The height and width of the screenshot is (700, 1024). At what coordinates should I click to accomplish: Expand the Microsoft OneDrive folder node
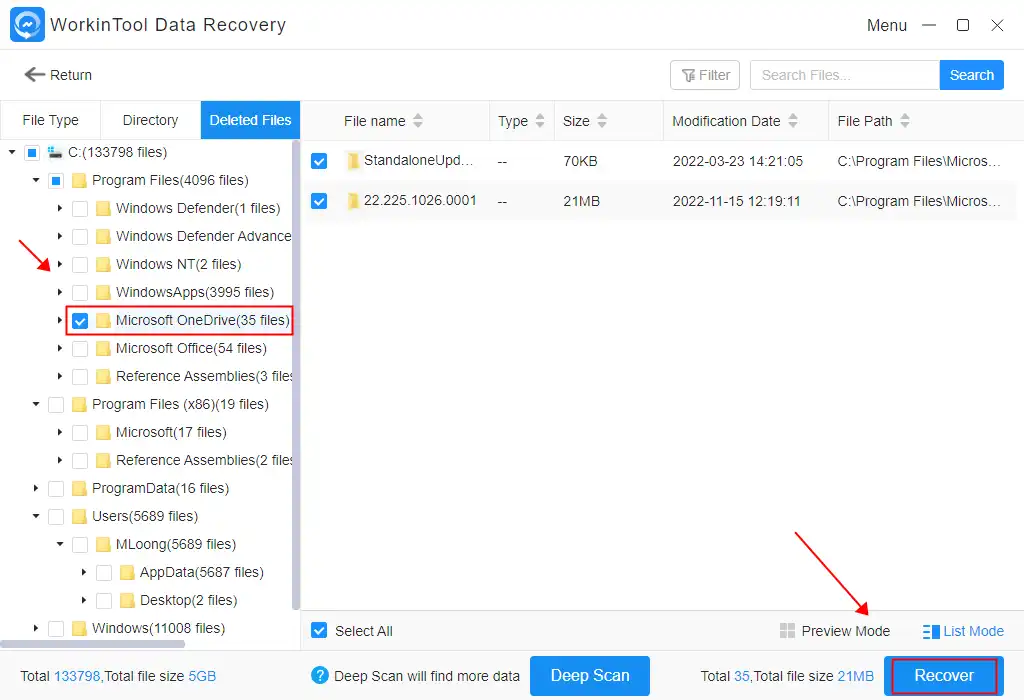pos(59,320)
